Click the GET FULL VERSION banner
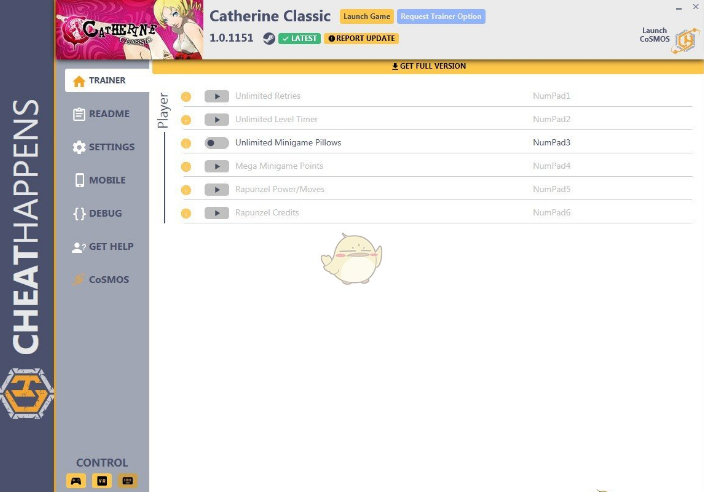704x492 pixels. pyautogui.click(x=428, y=66)
